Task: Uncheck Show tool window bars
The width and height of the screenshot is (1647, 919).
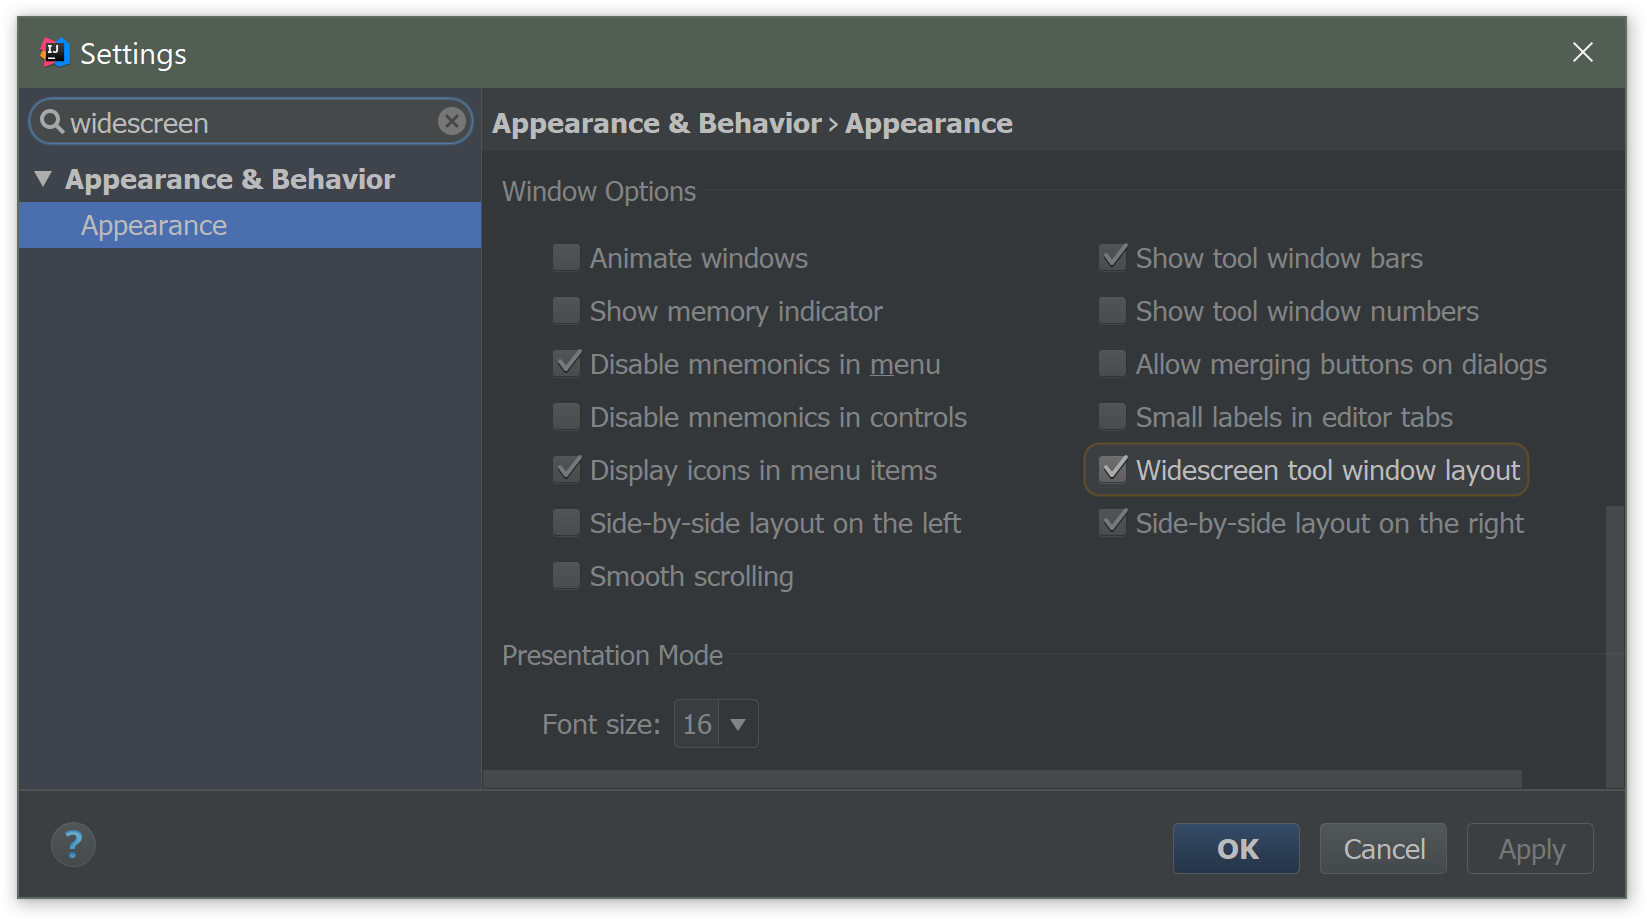Action: (1112, 258)
